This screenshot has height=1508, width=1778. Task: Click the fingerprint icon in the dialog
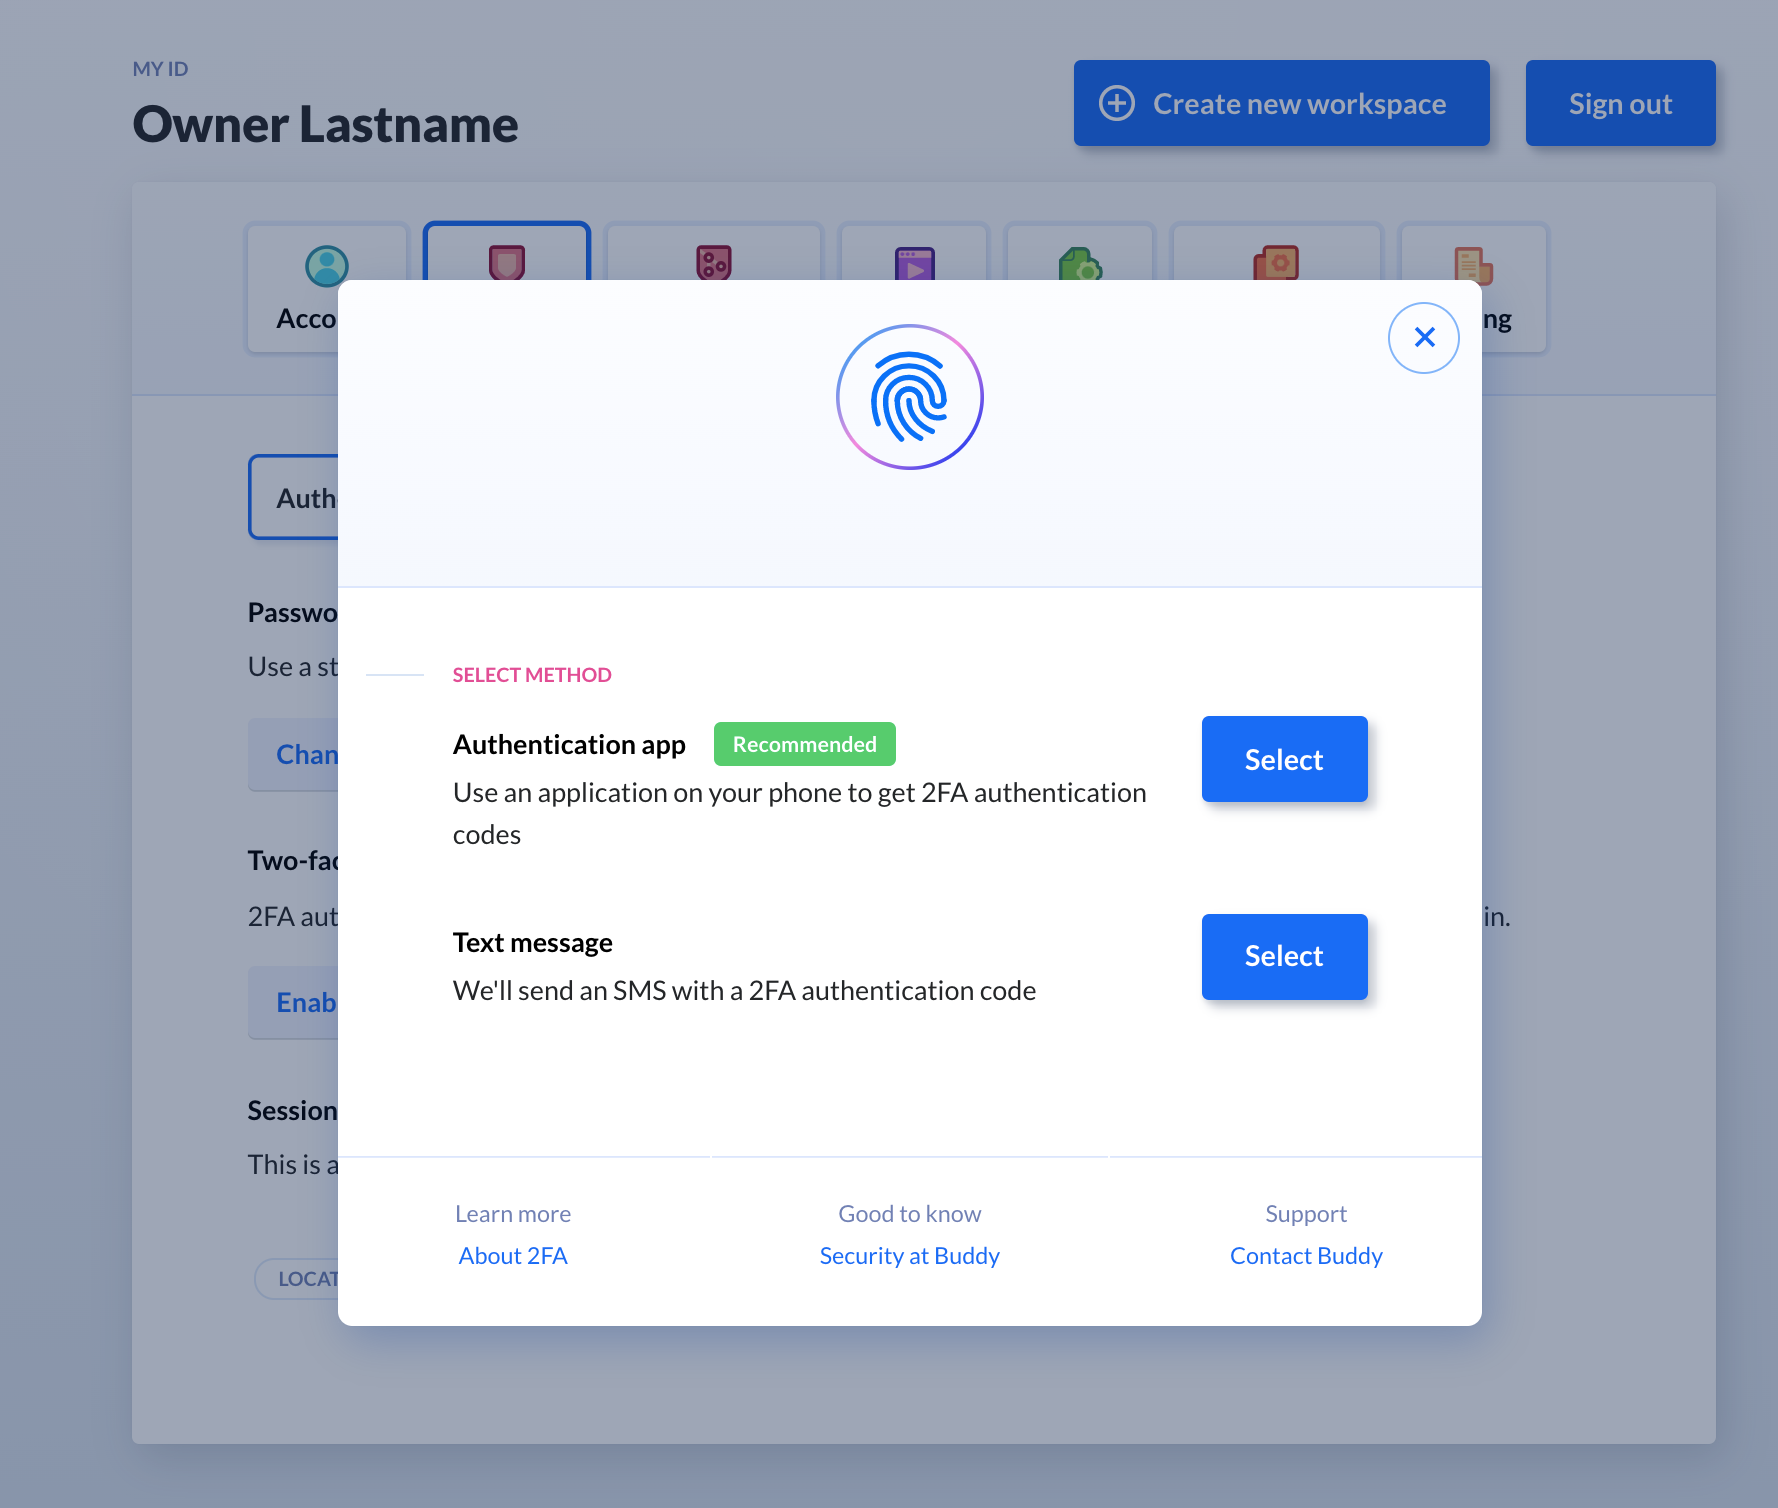coord(910,397)
